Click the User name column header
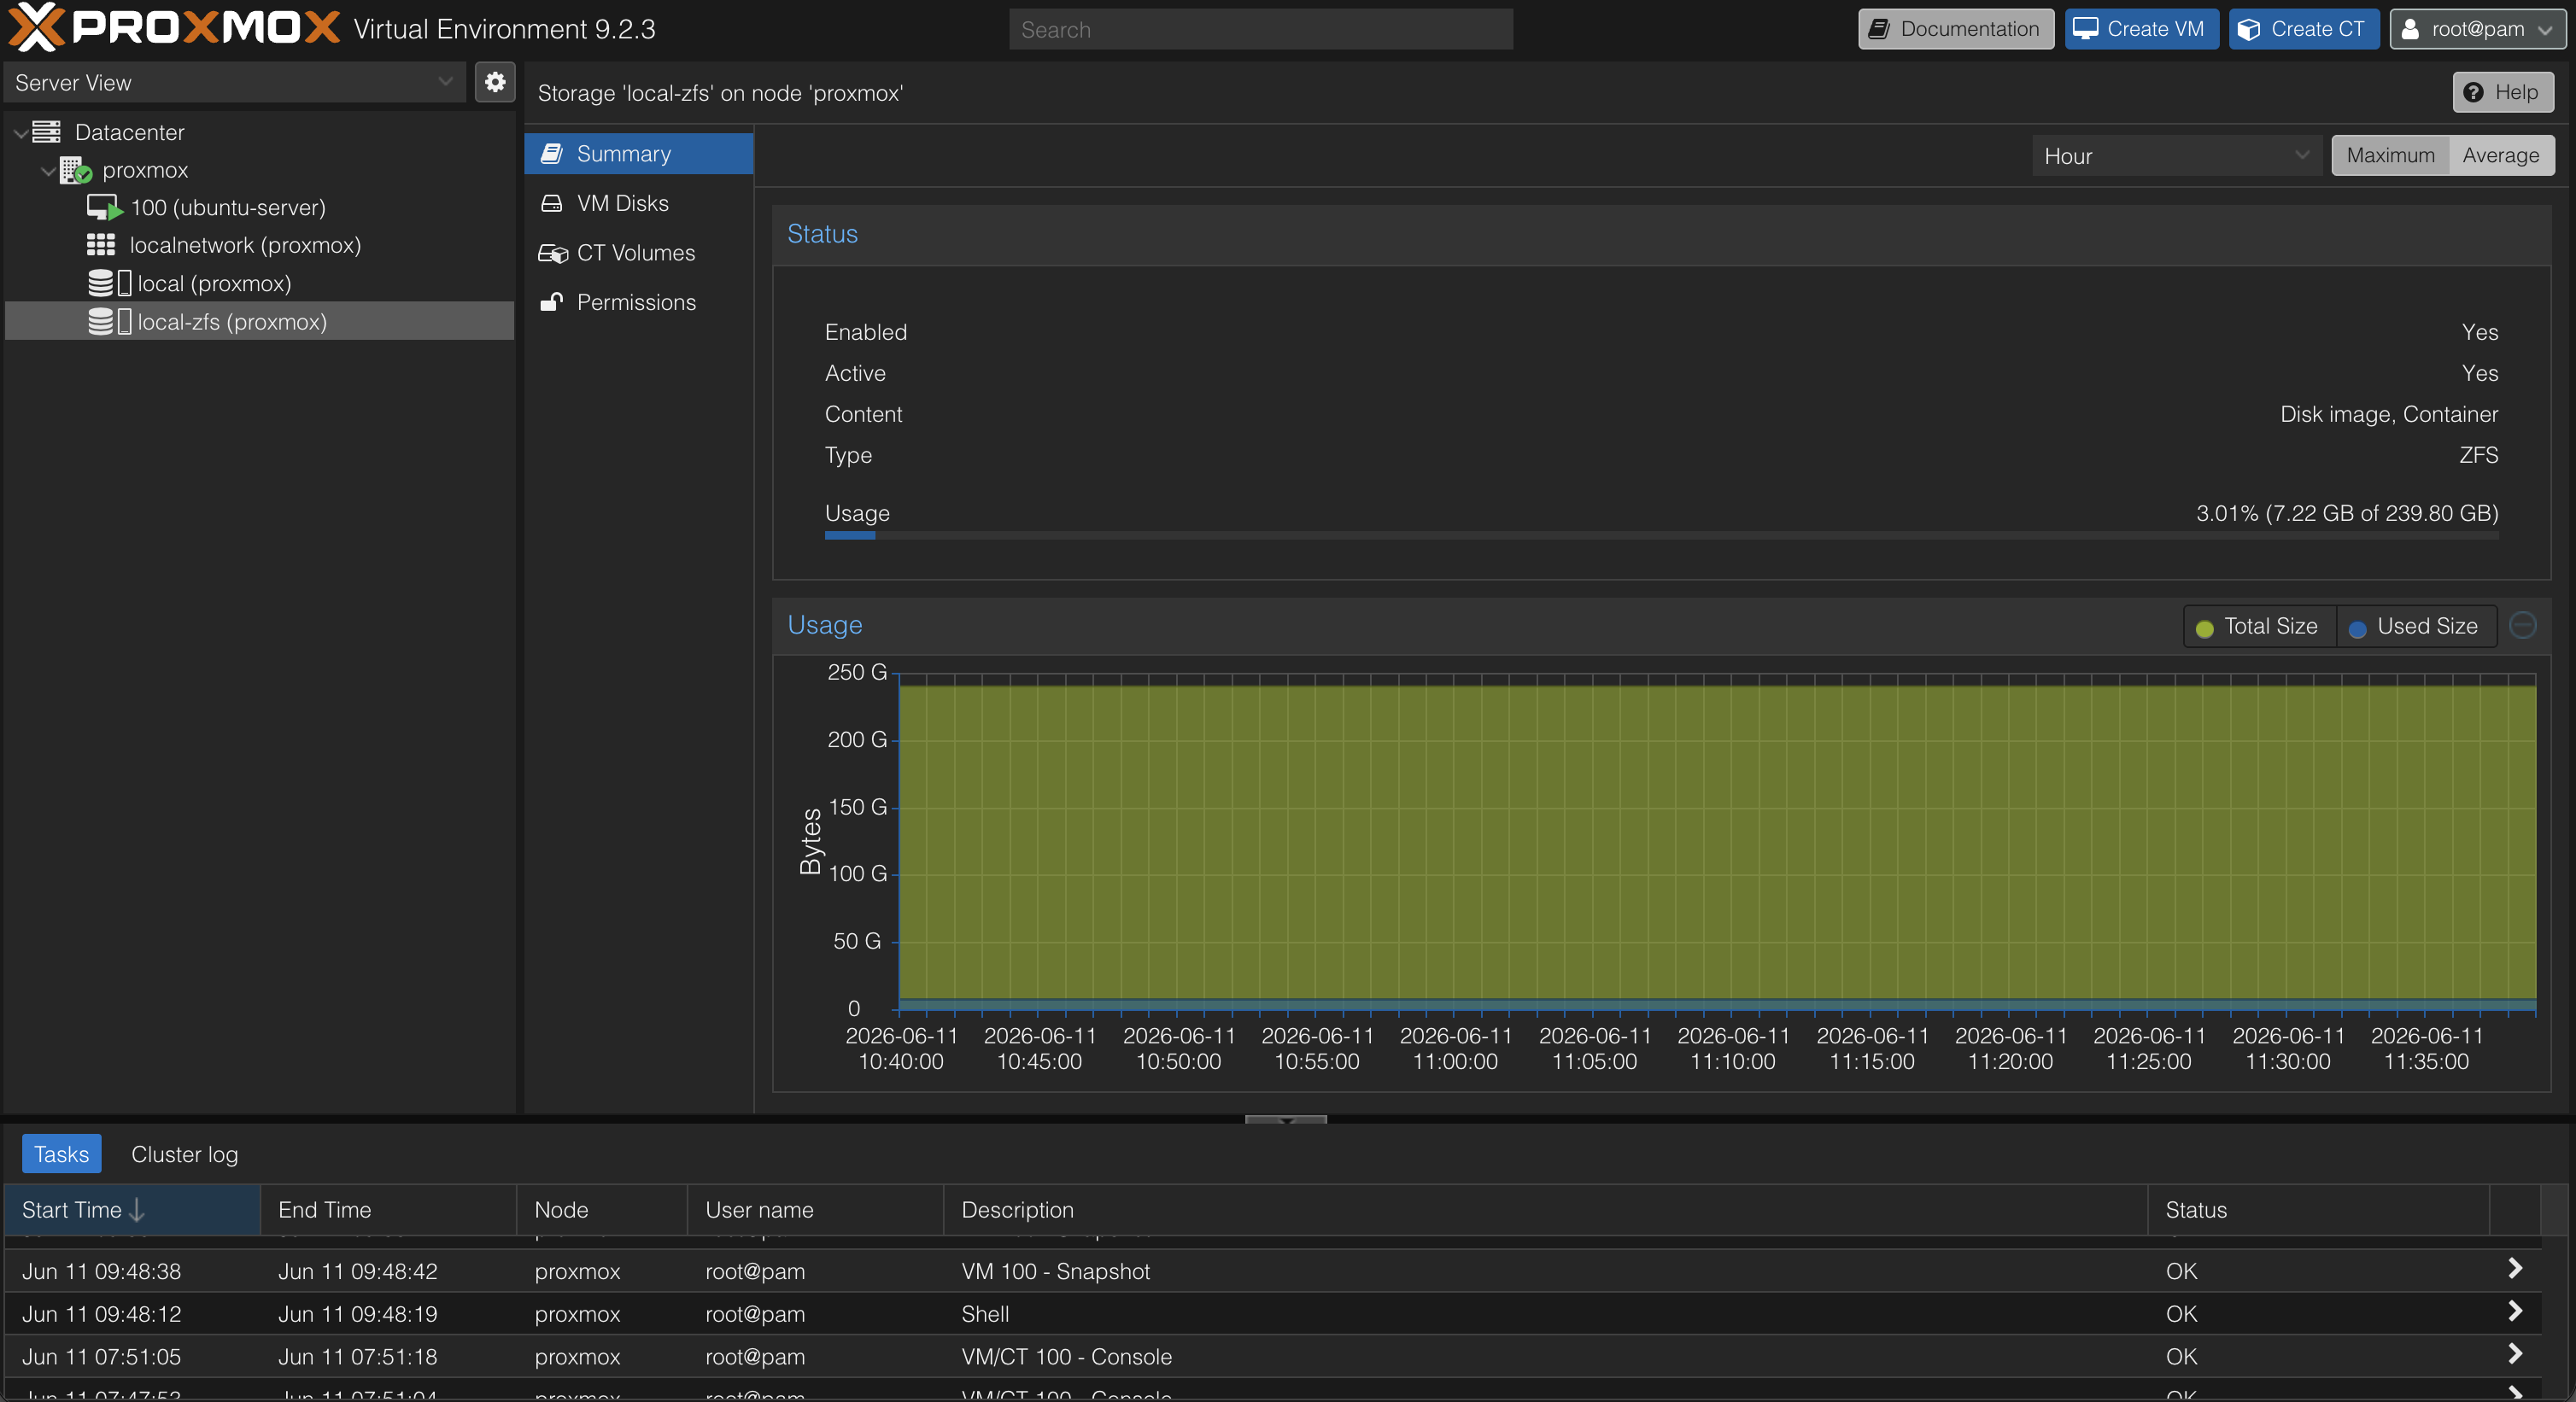The width and height of the screenshot is (2576, 1402). coord(815,1210)
